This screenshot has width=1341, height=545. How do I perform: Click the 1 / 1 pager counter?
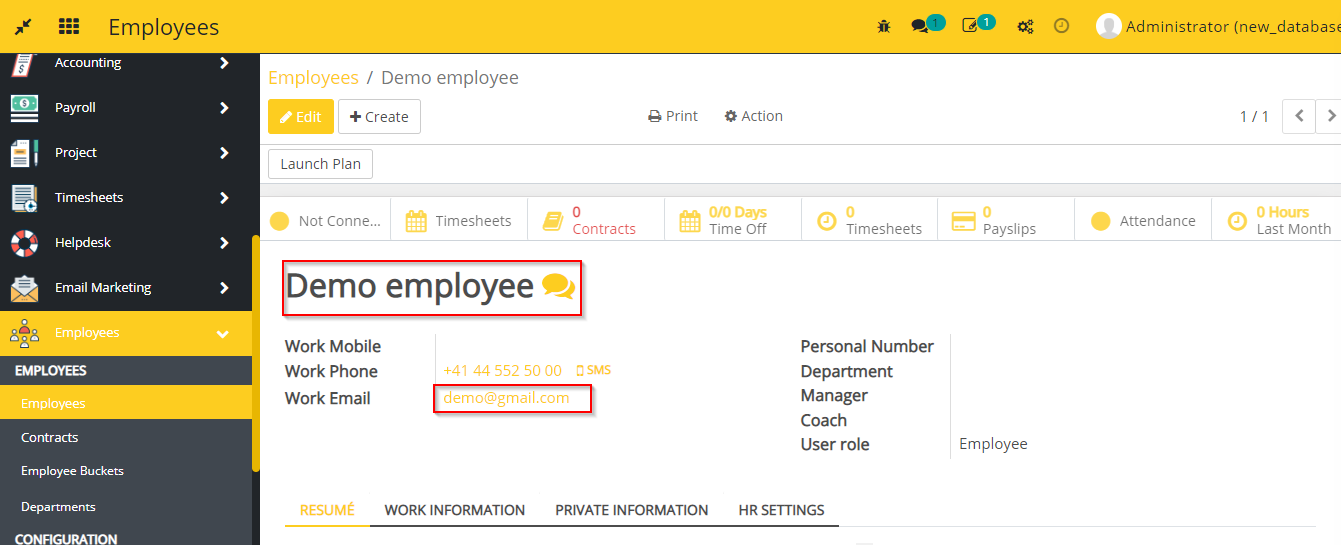(1254, 116)
